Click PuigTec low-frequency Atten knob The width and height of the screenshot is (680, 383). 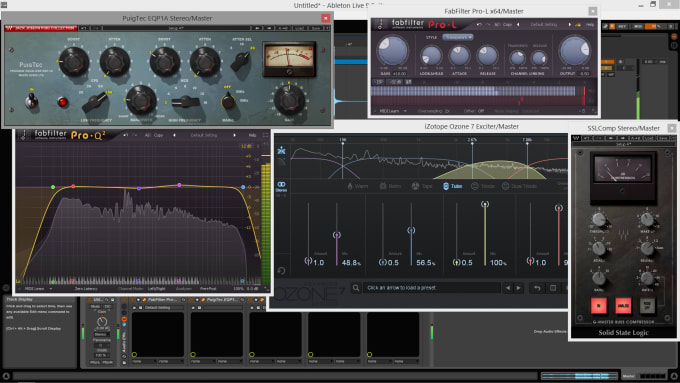pos(114,62)
